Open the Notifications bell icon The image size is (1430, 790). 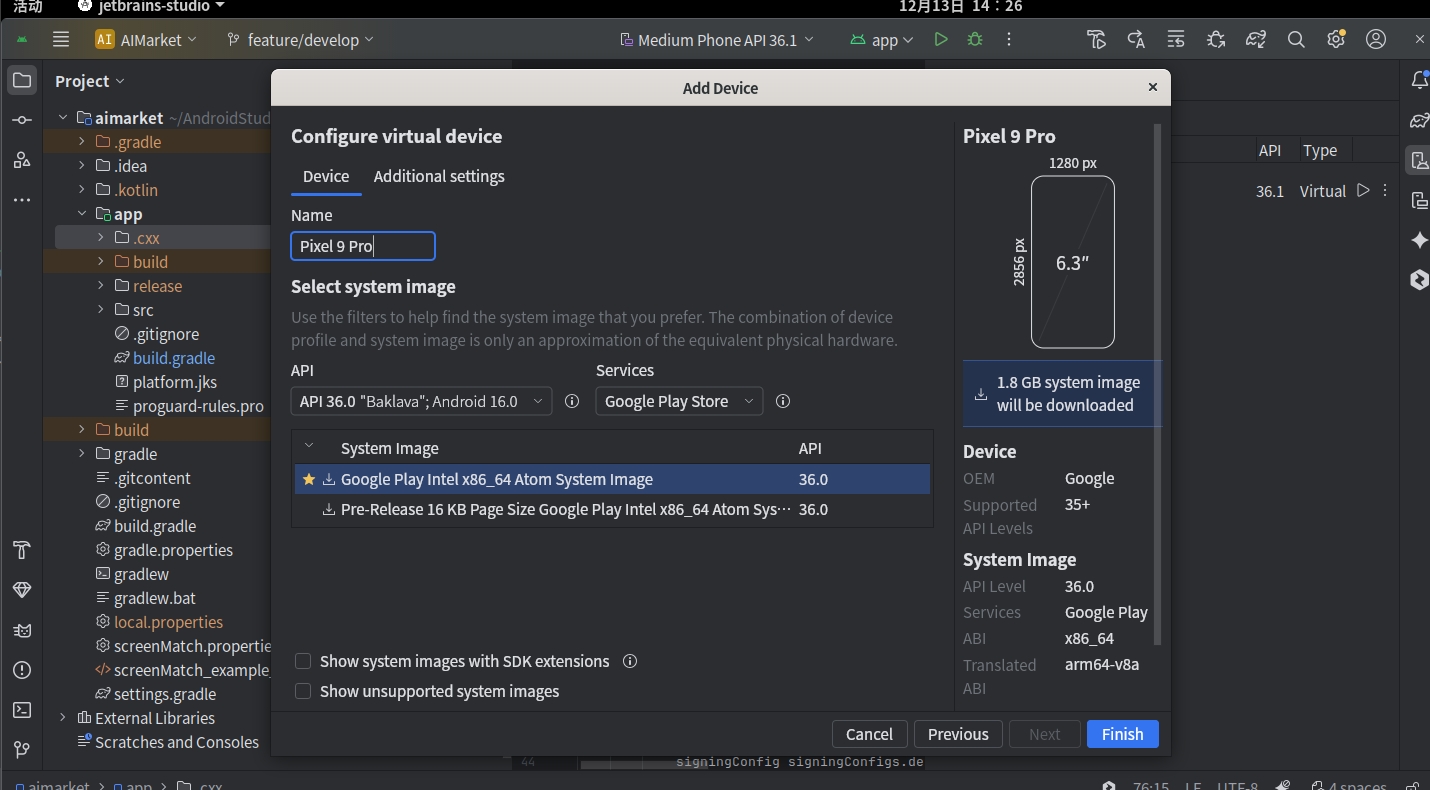click(1418, 81)
